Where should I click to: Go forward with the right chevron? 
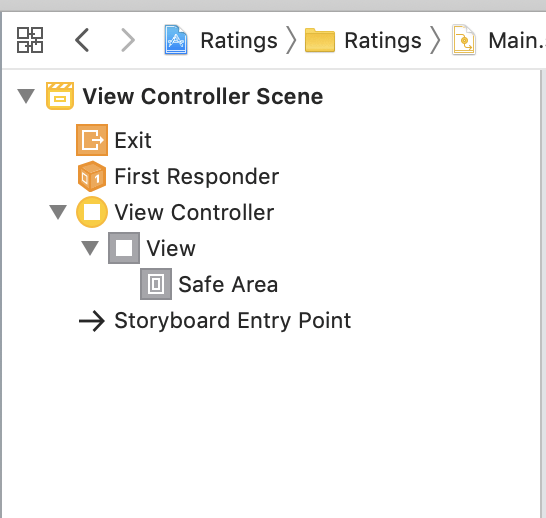pos(128,40)
